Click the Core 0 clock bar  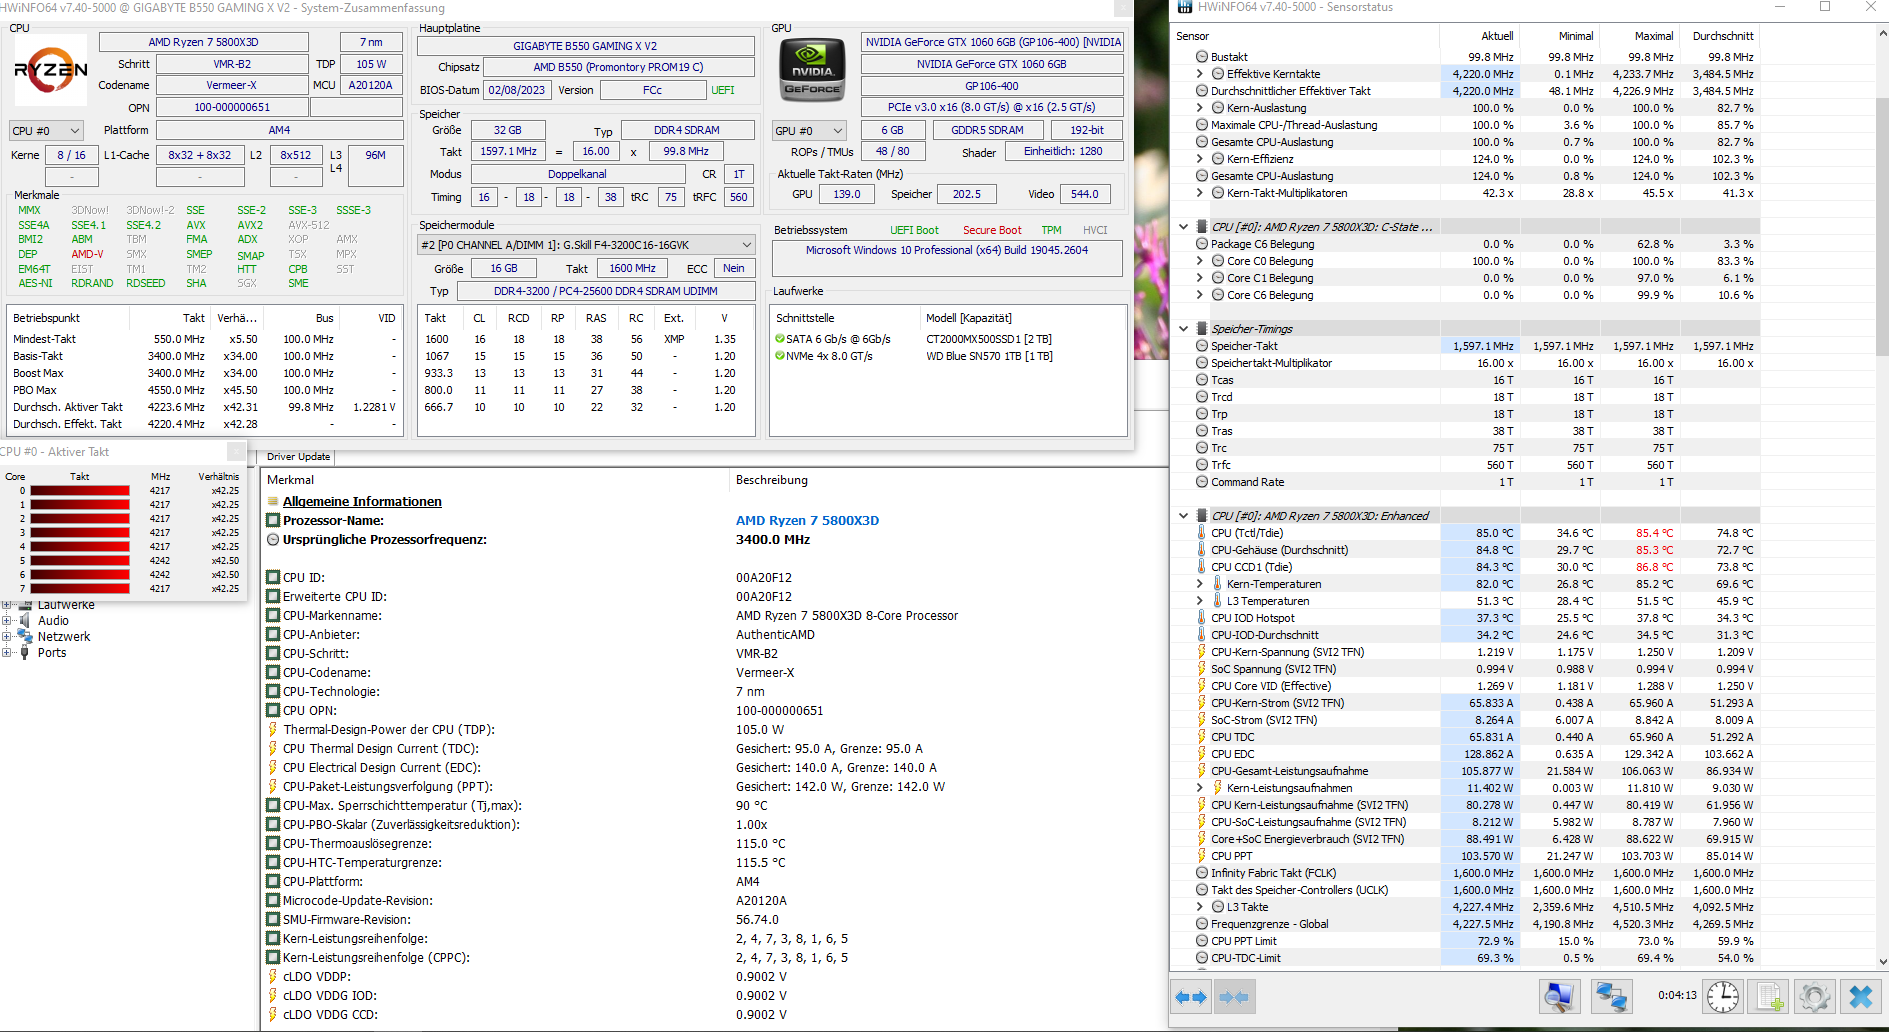[x=80, y=491]
